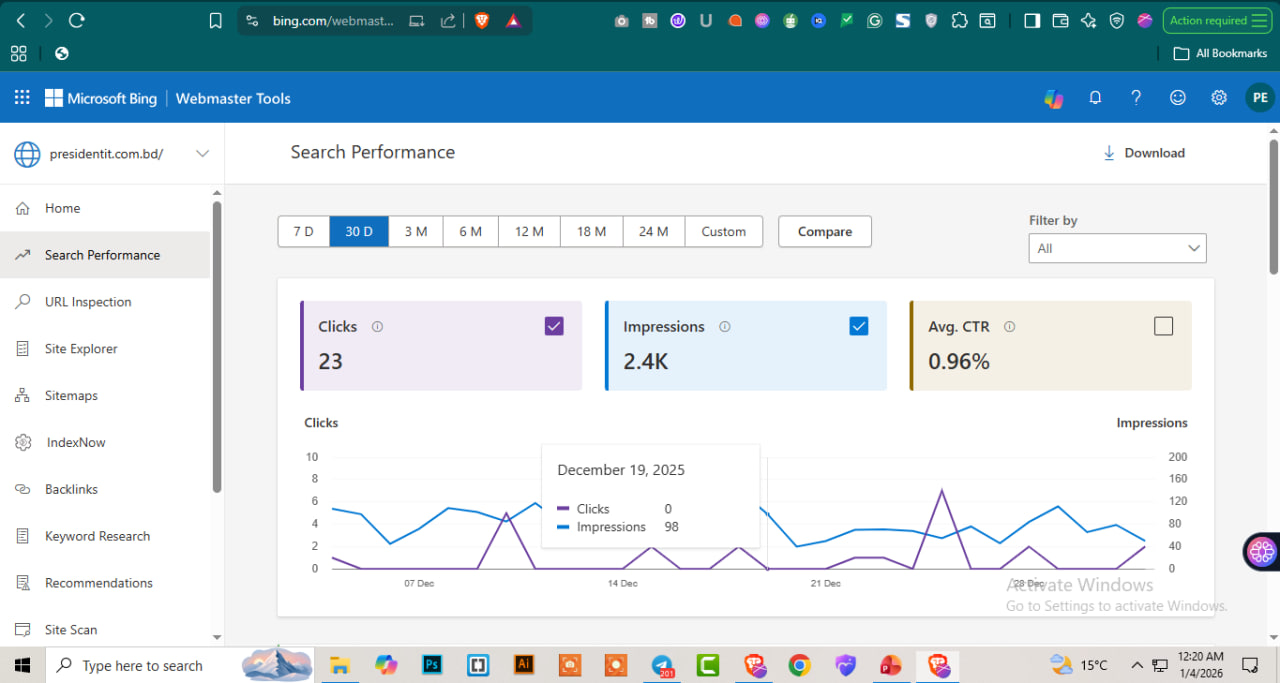Open the Filter by All dropdown
This screenshot has height=683, width=1280.
[1117, 248]
